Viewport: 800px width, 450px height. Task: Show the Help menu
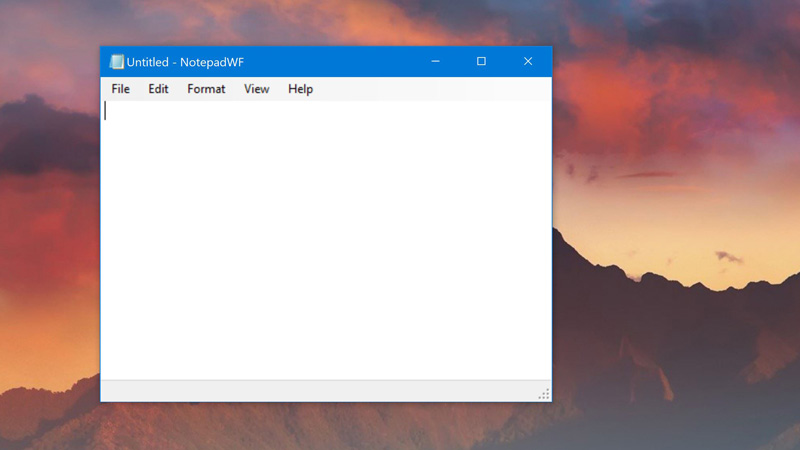pos(301,89)
